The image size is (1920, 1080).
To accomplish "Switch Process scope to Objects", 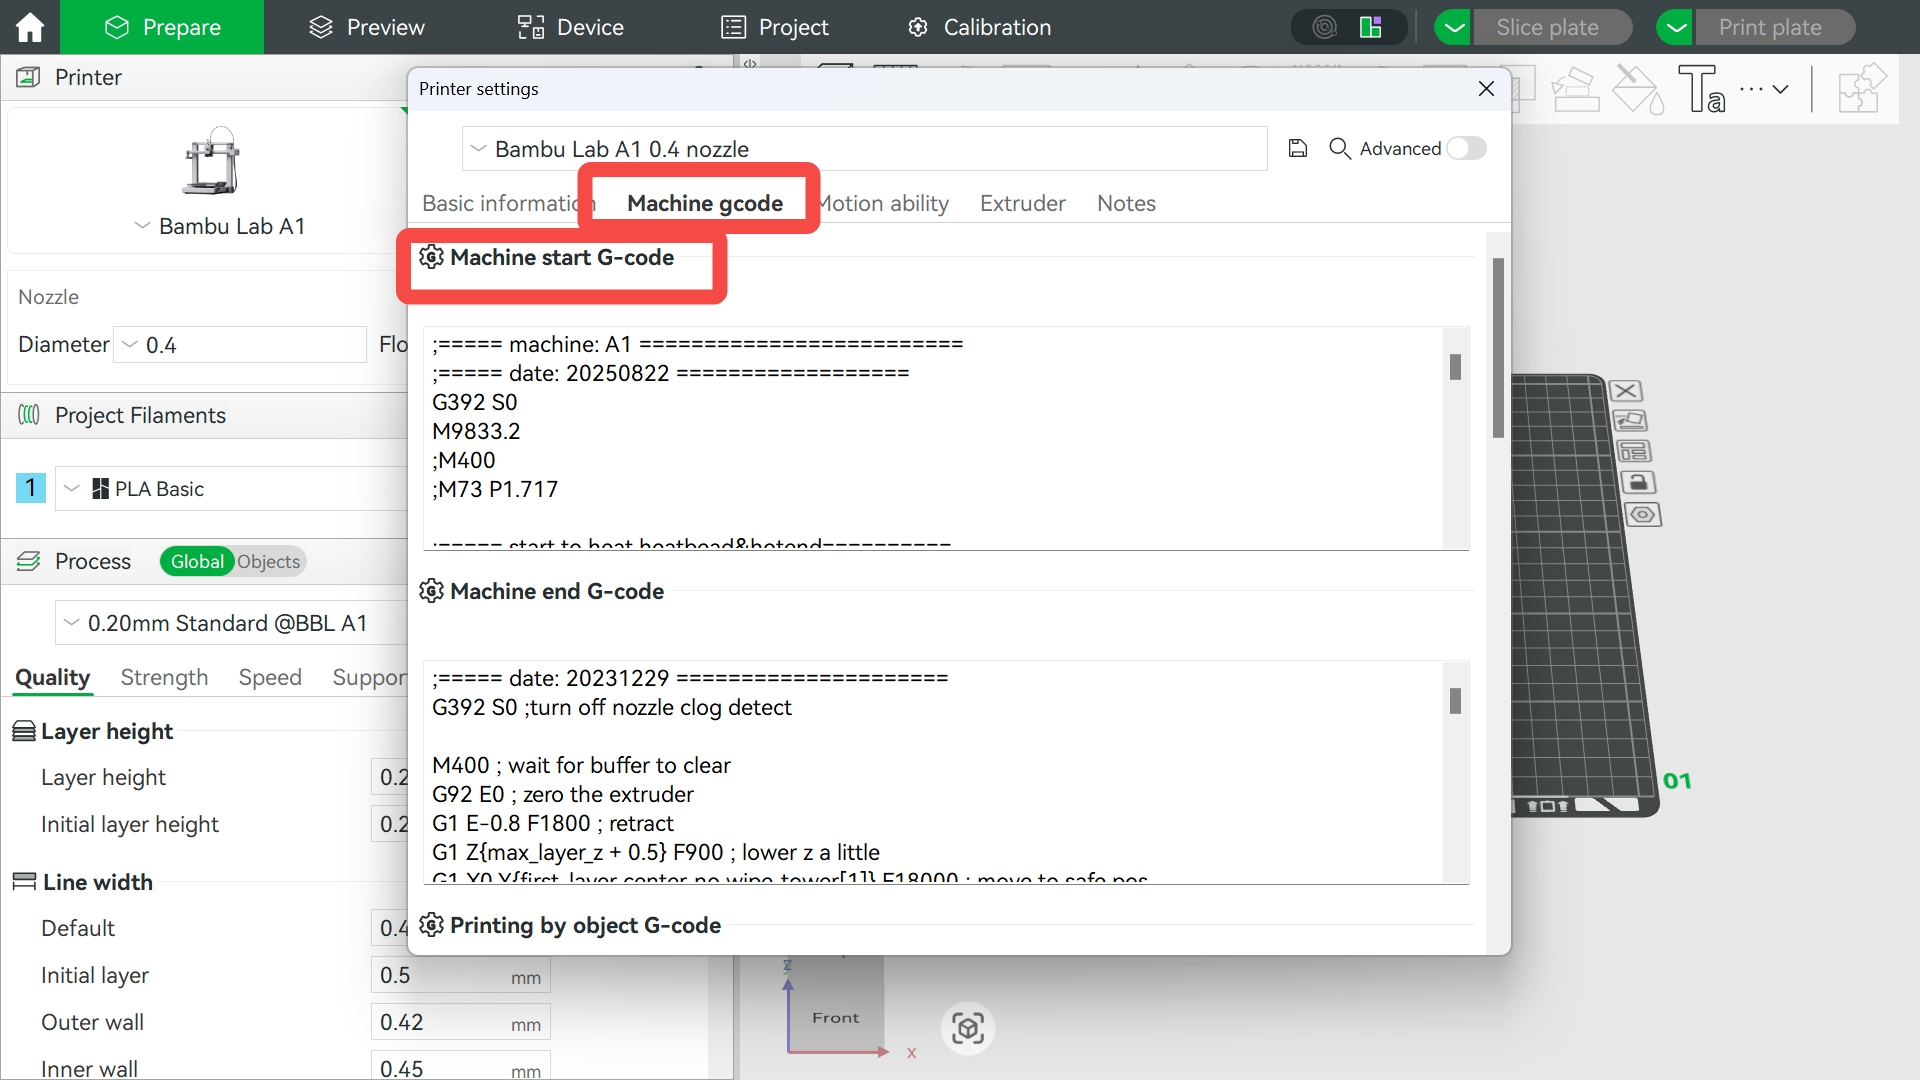I will [269, 561].
